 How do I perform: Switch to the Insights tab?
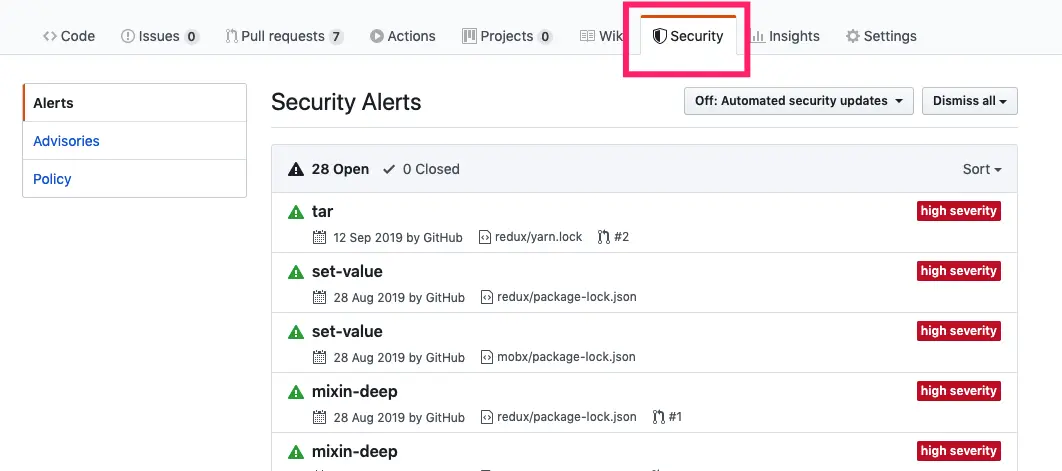click(786, 36)
